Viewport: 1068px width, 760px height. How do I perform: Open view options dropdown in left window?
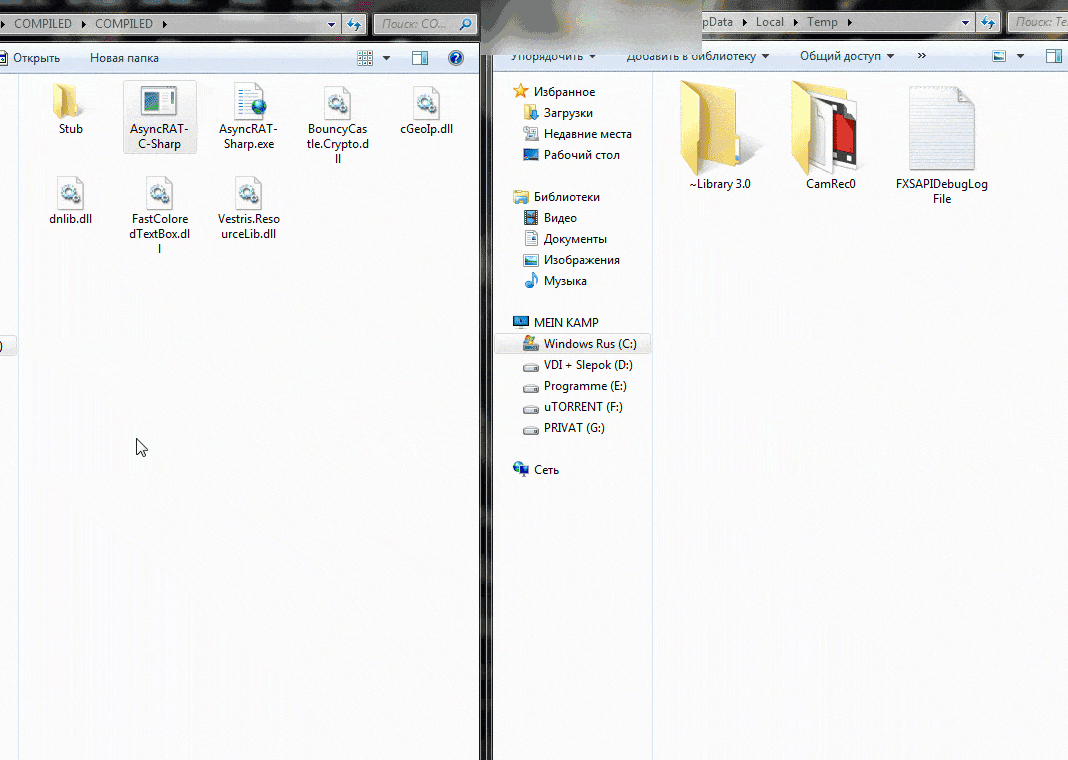pyautogui.click(x=386, y=58)
